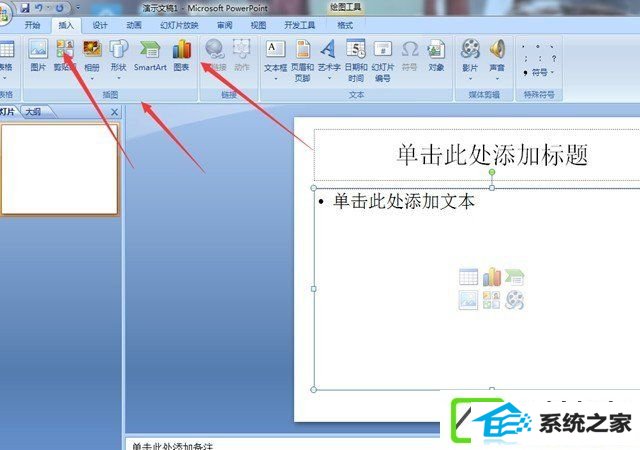Screen dimensions: 640x450
Task: Switch to the Home (开始) tab
Action: (x=32, y=25)
